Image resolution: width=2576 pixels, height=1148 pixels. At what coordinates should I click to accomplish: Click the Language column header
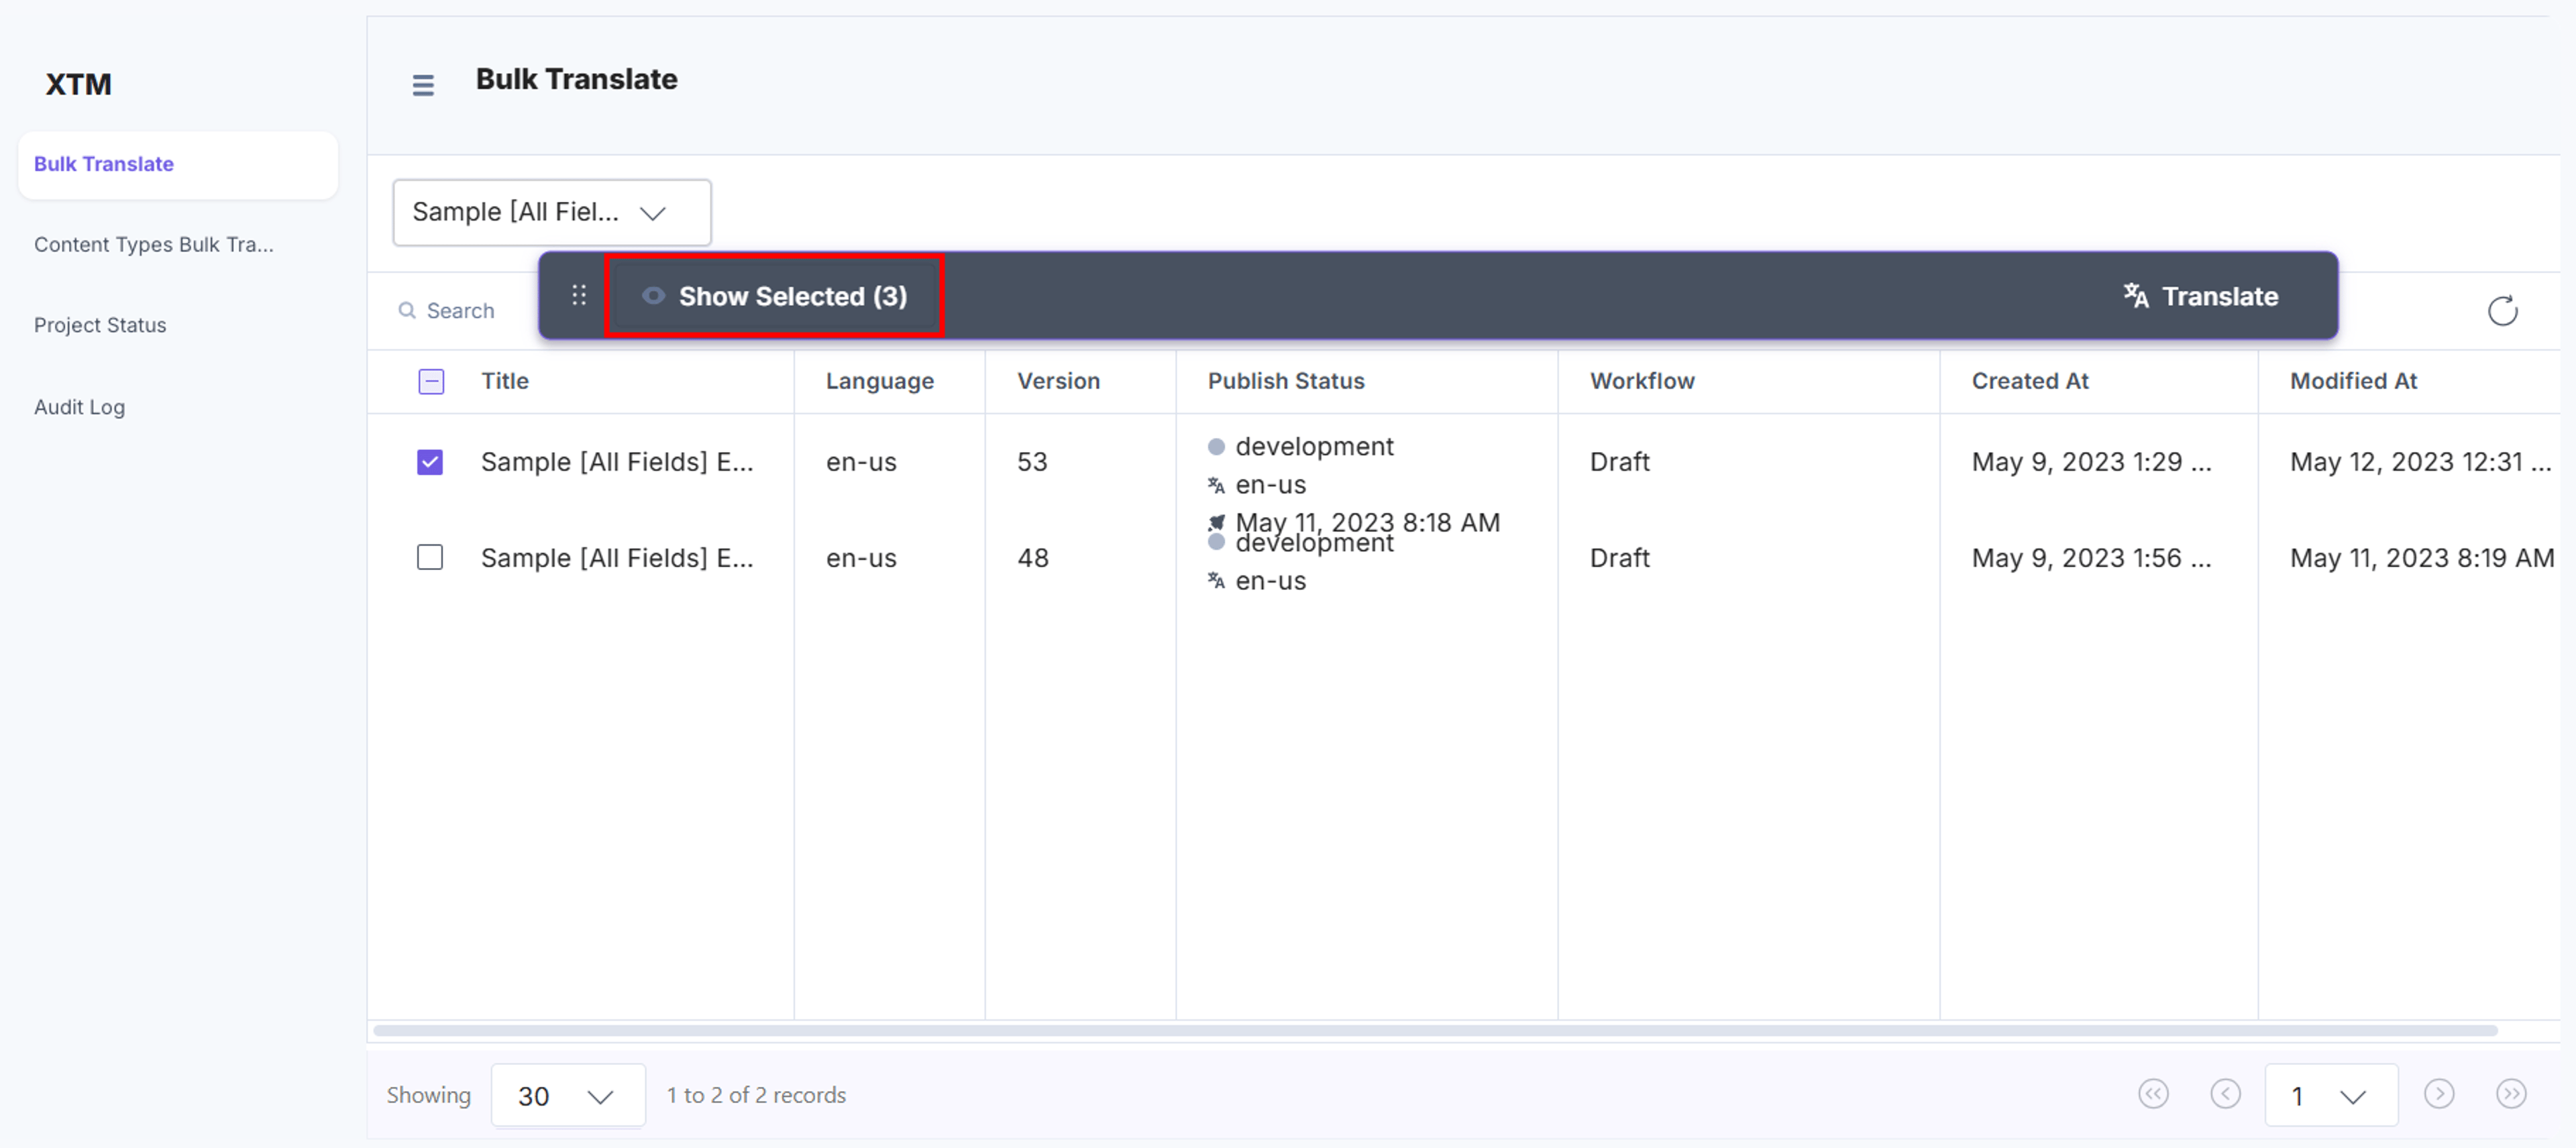pyautogui.click(x=880, y=381)
